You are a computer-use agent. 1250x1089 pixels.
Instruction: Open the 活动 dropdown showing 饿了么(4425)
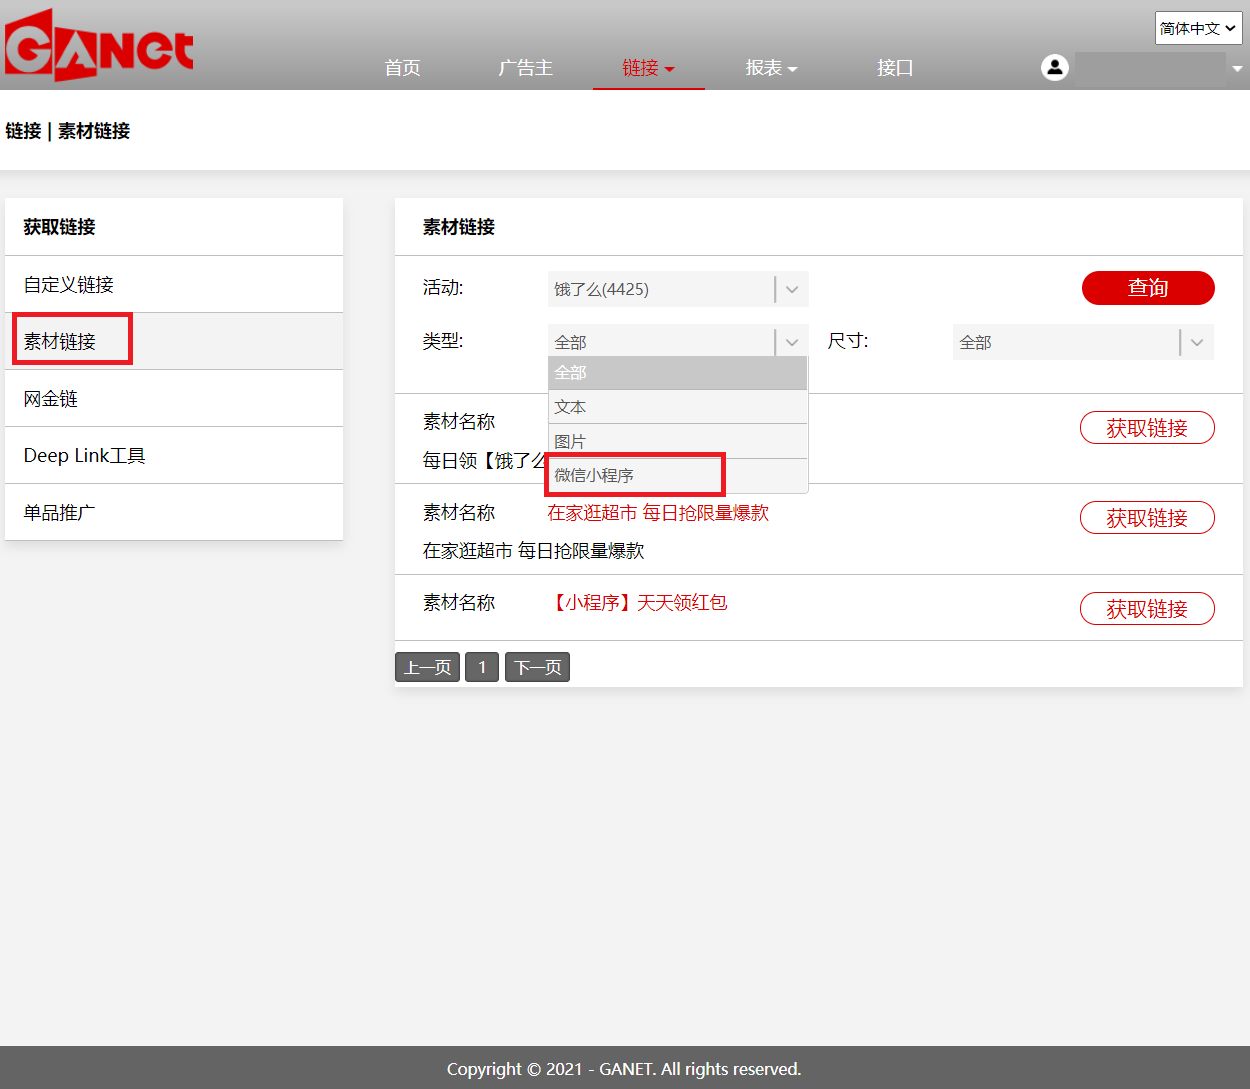(678, 289)
